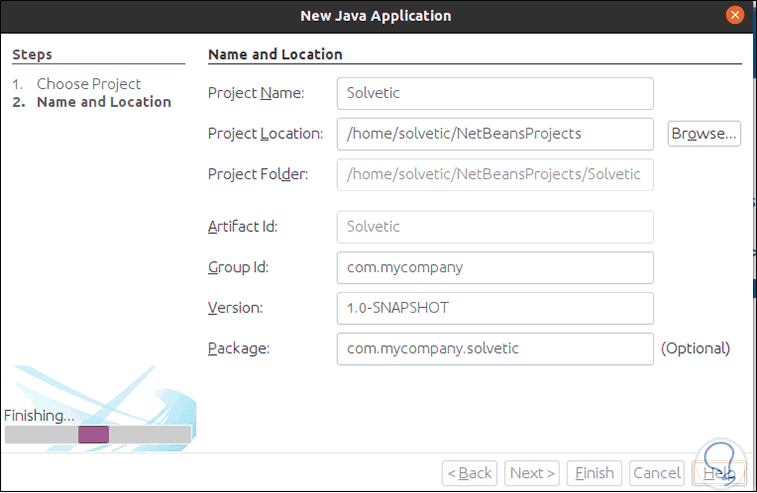Click the Project Name text field
Viewport: 757px width, 493px height.
click(495, 93)
